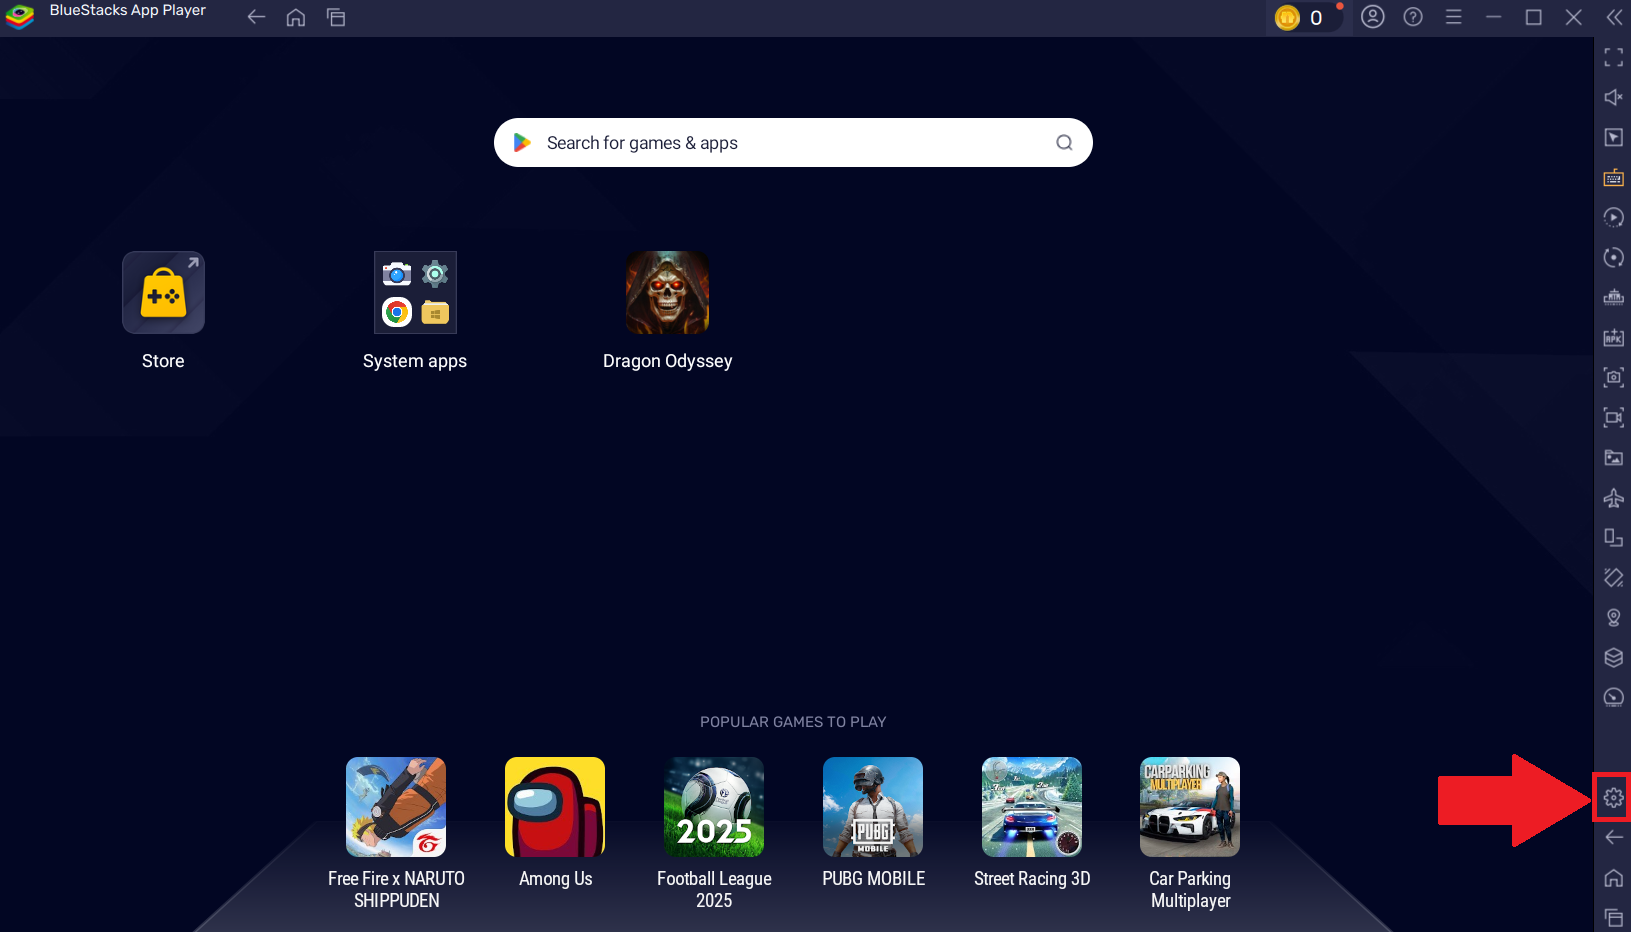Screen dimensions: 1631x932
Task: Click the search for games and apps field
Action: pyautogui.click(x=793, y=142)
